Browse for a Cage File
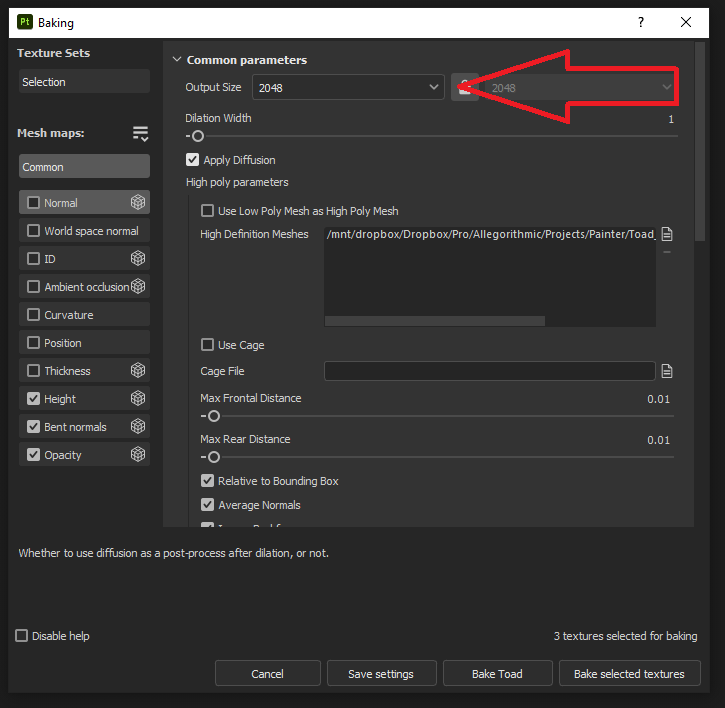The height and width of the screenshot is (708, 725). pos(667,371)
